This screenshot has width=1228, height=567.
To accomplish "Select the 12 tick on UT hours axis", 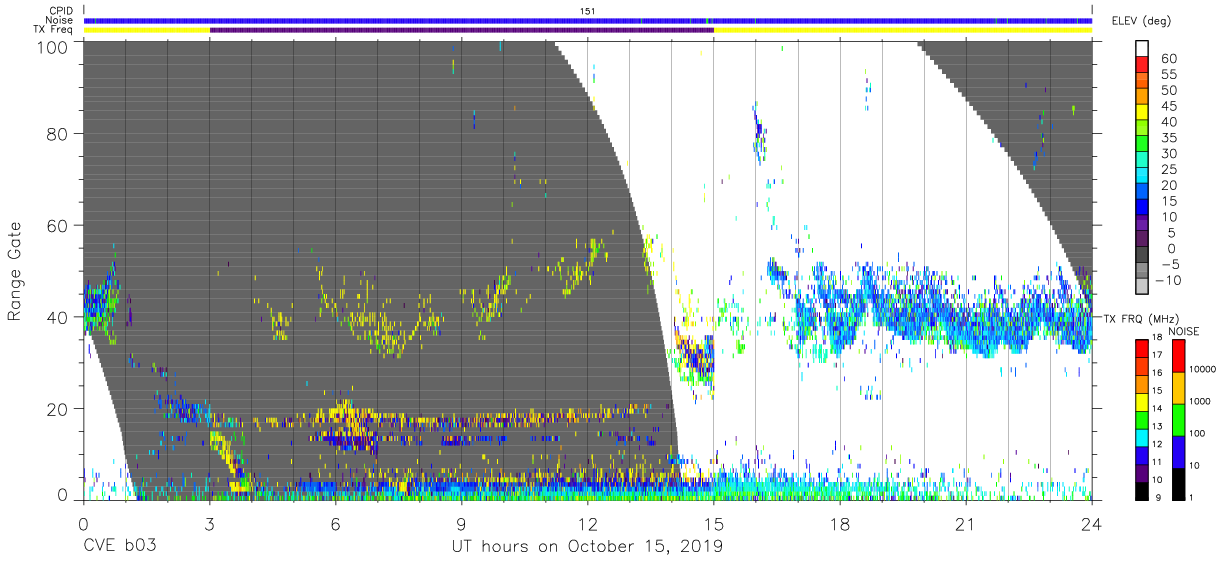I will tap(587, 523).
